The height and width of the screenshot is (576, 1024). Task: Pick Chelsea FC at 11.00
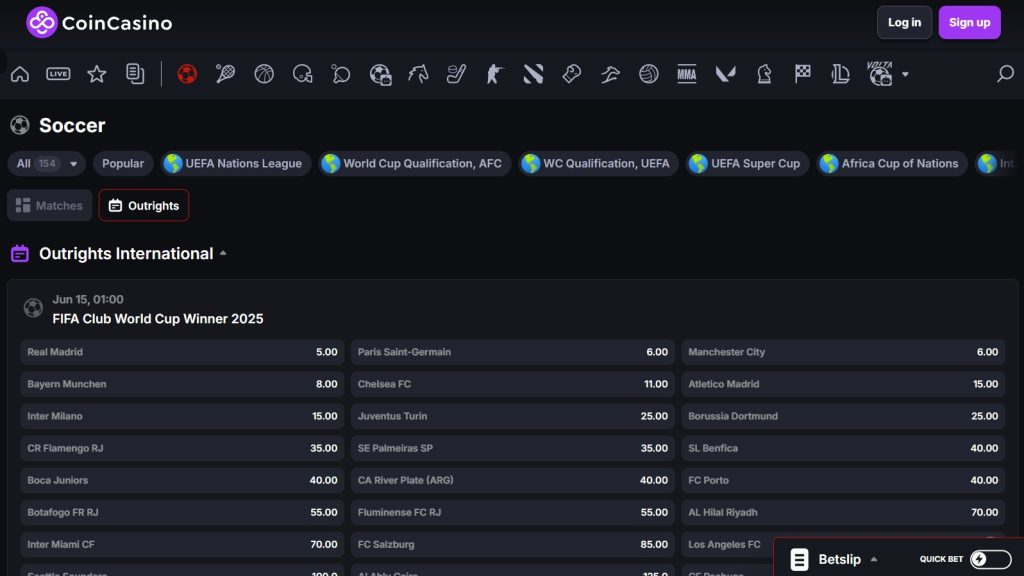pos(513,384)
